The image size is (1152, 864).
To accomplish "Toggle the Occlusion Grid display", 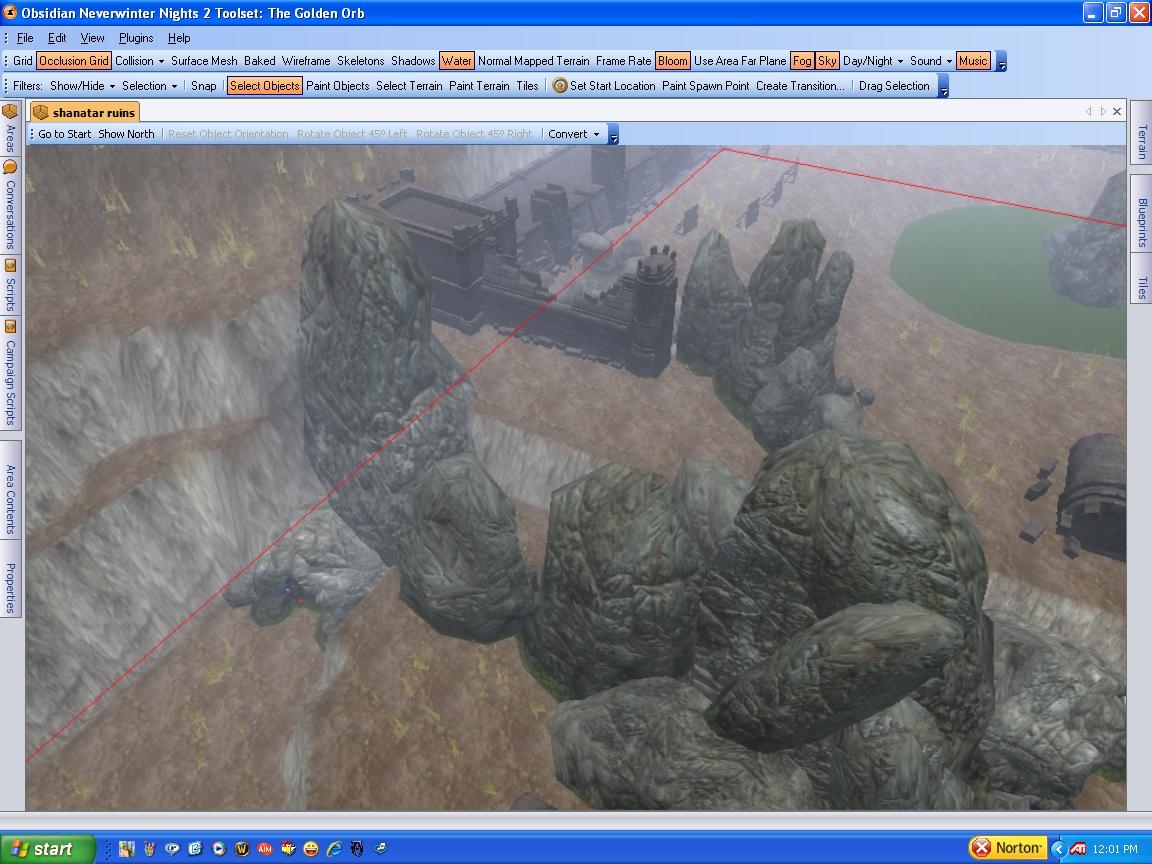I will (x=73, y=61).
